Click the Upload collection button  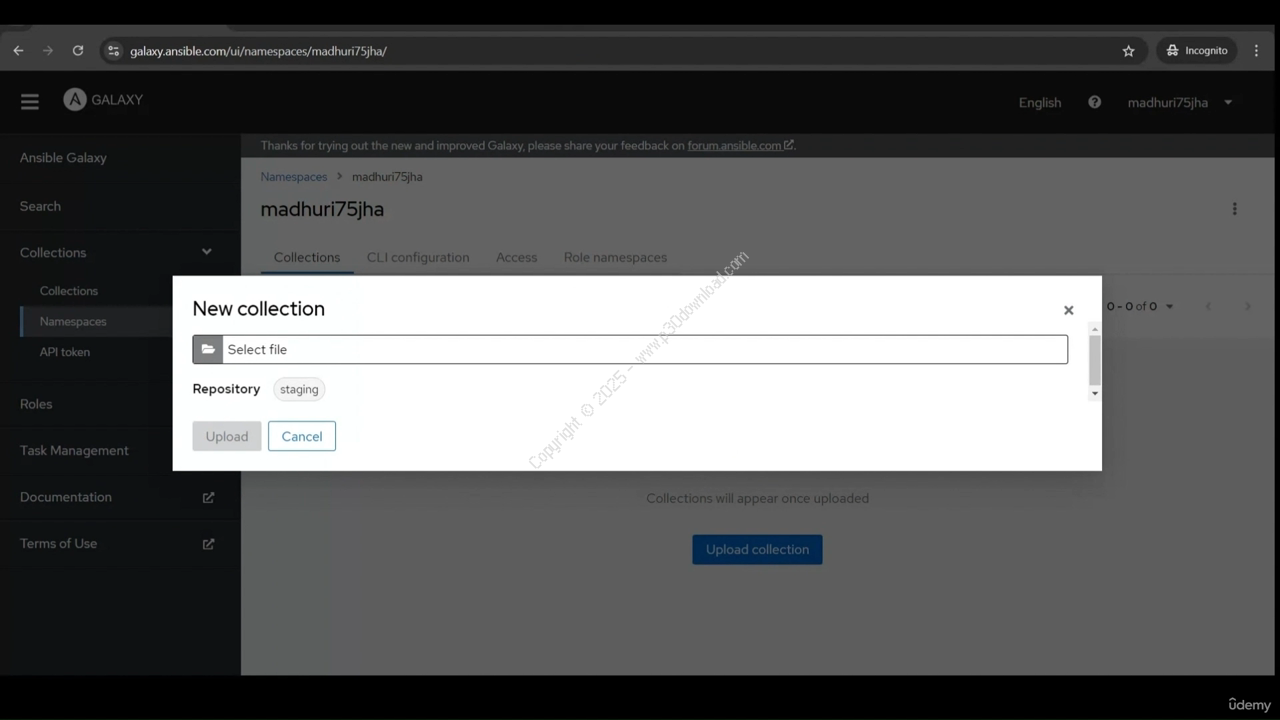tap(757, 549)
